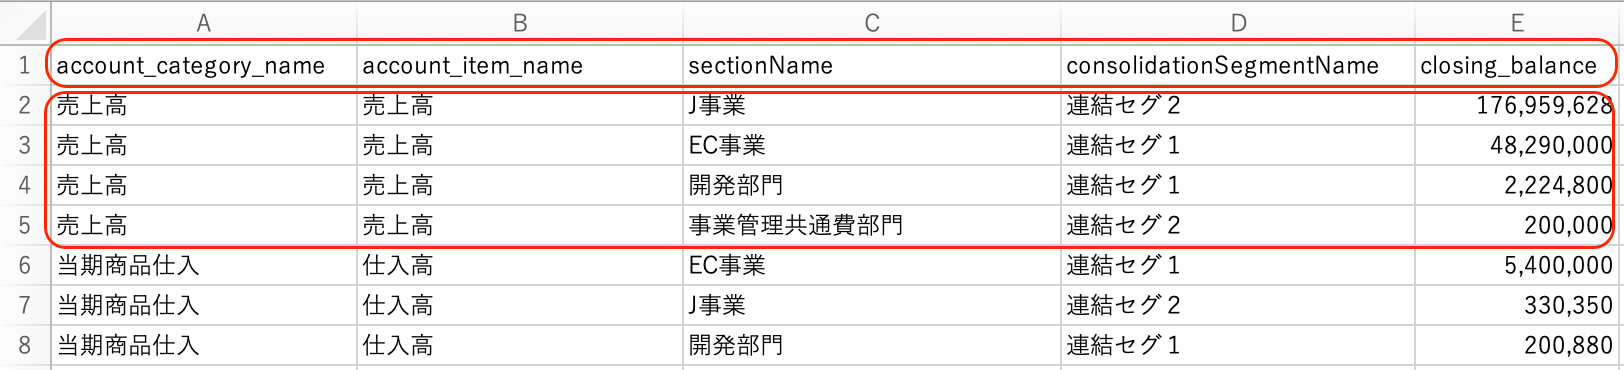The image size is (1624, 370).
Task: Click 当期商品仕入 cell in row 7
Action: (x=204, y=305)
